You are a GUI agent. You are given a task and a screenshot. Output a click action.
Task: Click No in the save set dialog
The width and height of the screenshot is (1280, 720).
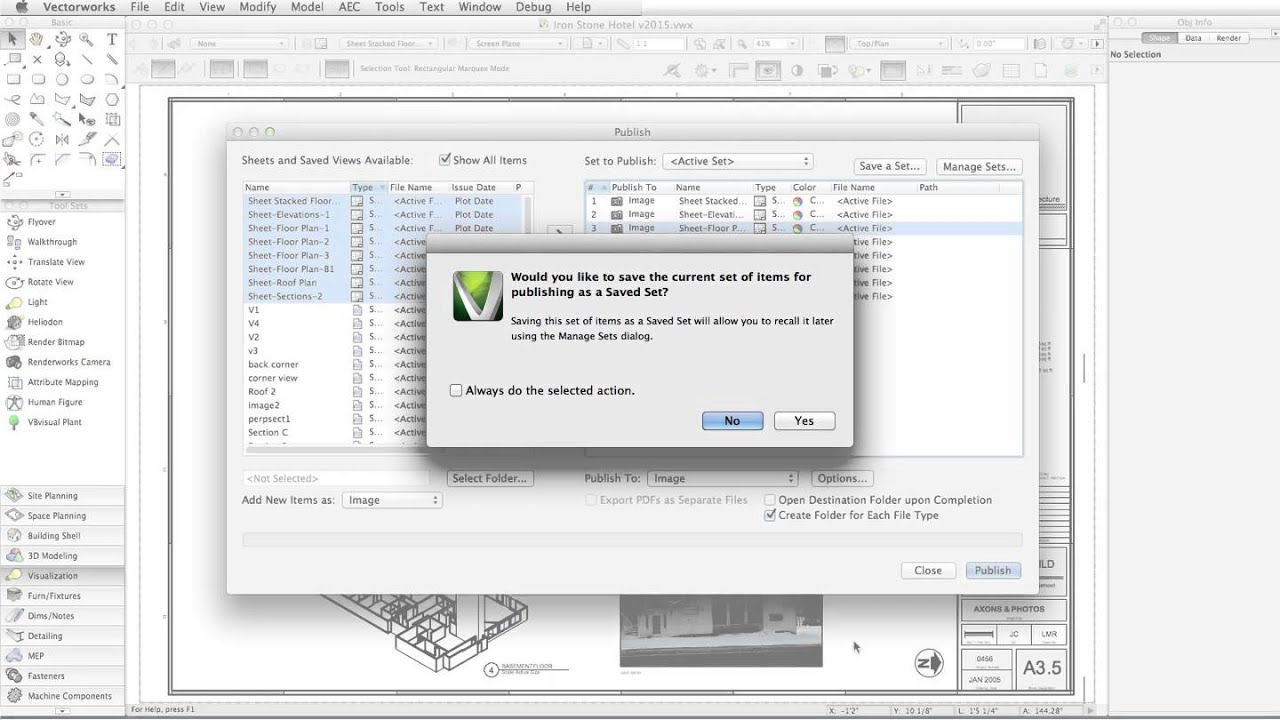pyautogui.click(x=732, y=421)
